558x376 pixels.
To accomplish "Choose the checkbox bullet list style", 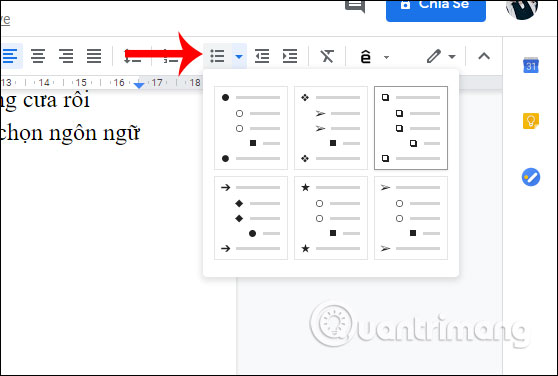I will (411, 128).
